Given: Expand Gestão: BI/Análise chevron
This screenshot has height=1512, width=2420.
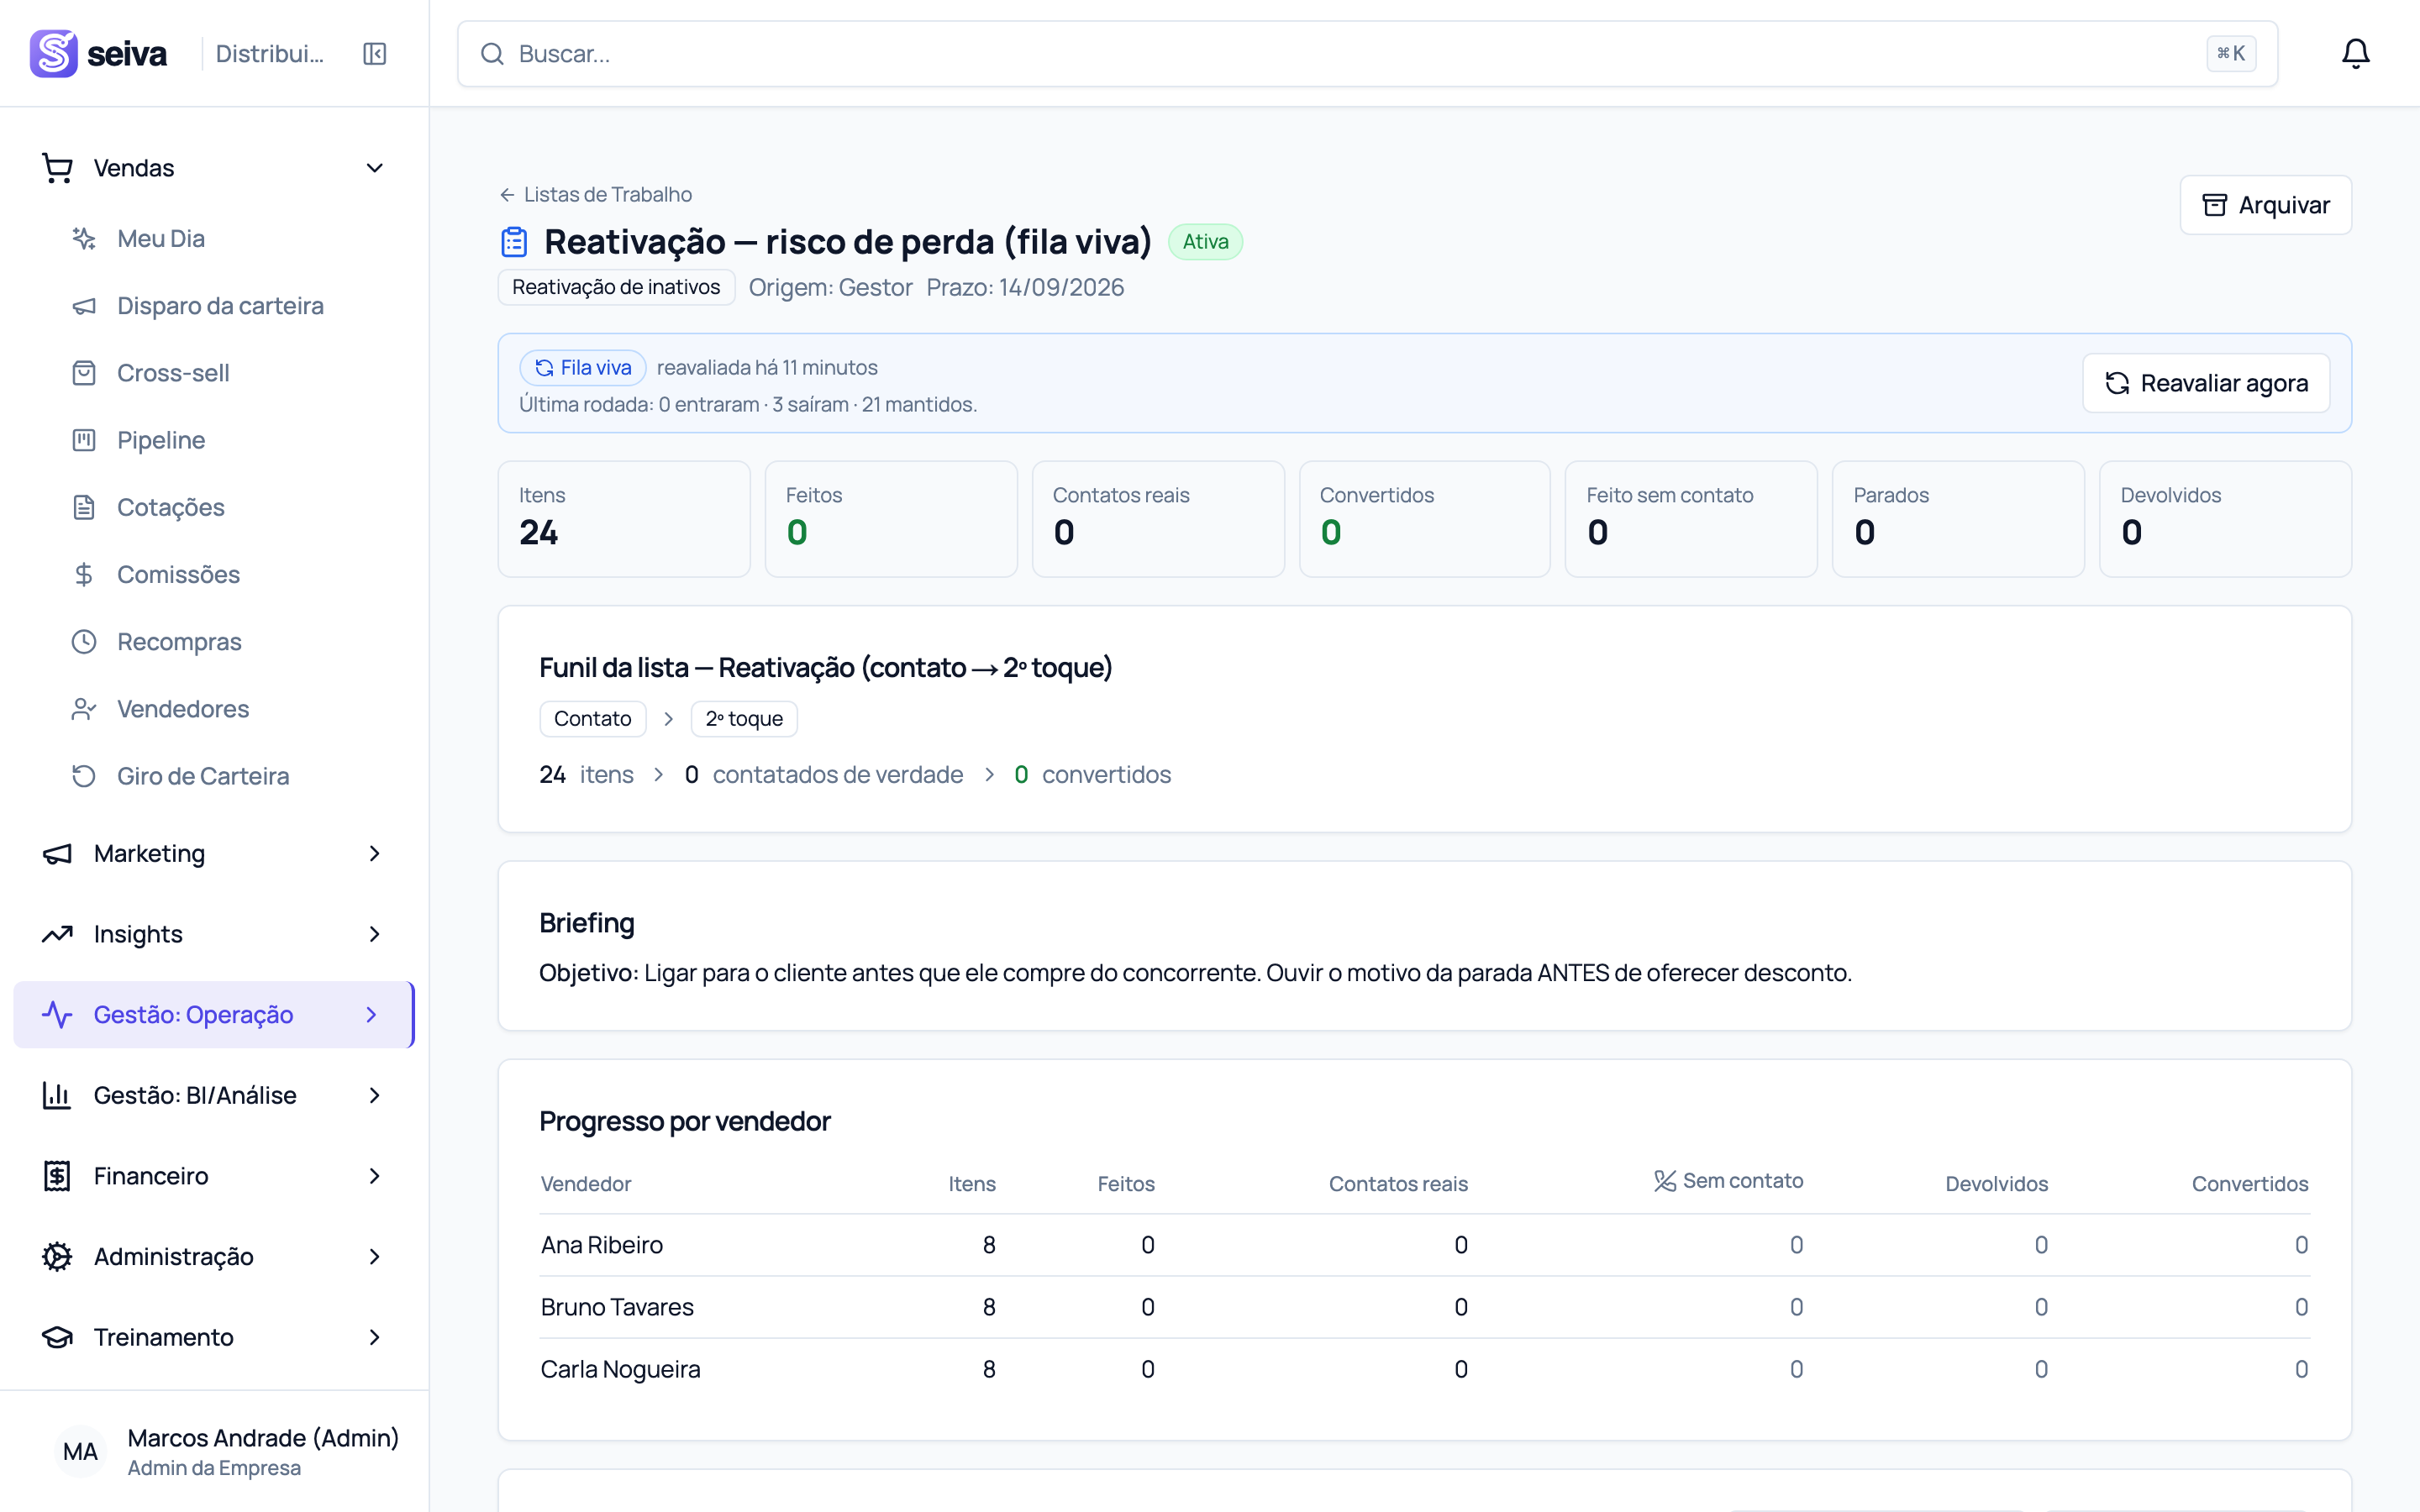Looking at the screenshot, I should (375, 1096).
